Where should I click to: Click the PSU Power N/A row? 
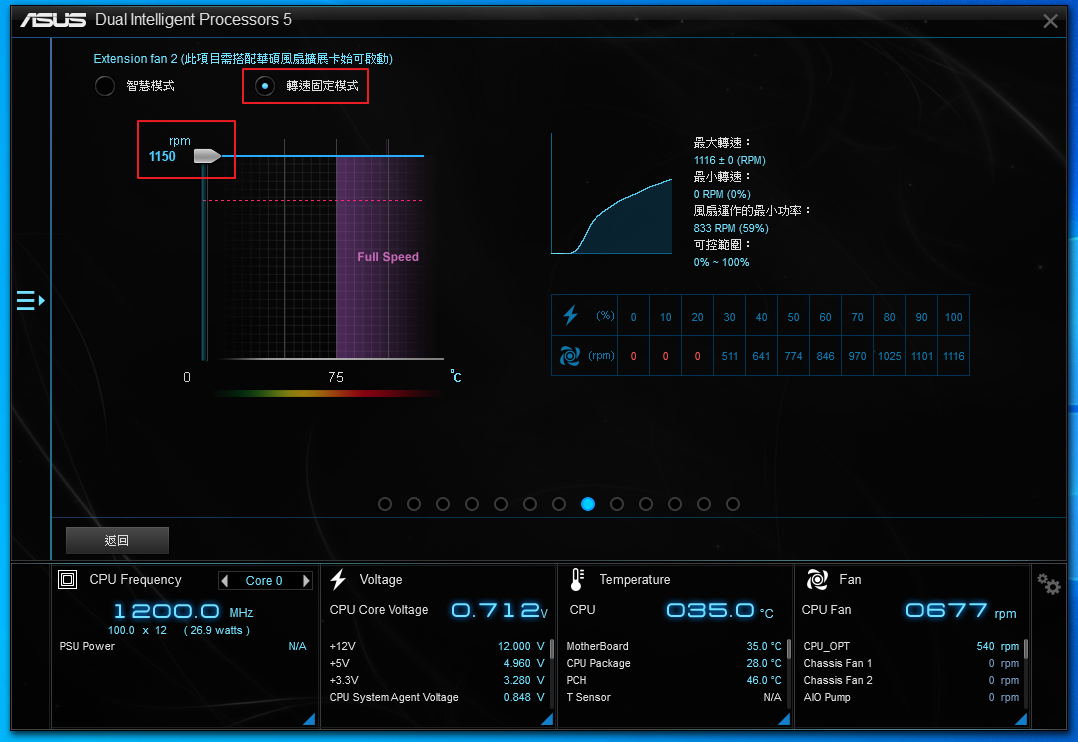[x=183, y=646]
